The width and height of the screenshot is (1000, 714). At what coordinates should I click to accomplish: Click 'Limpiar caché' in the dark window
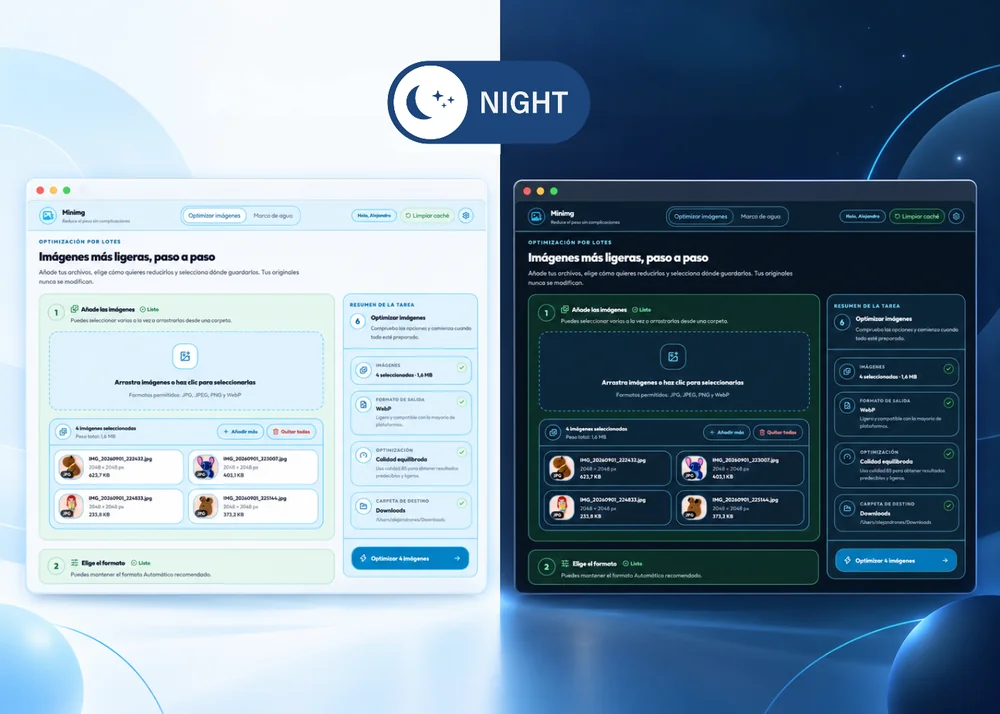coord(917,217)
